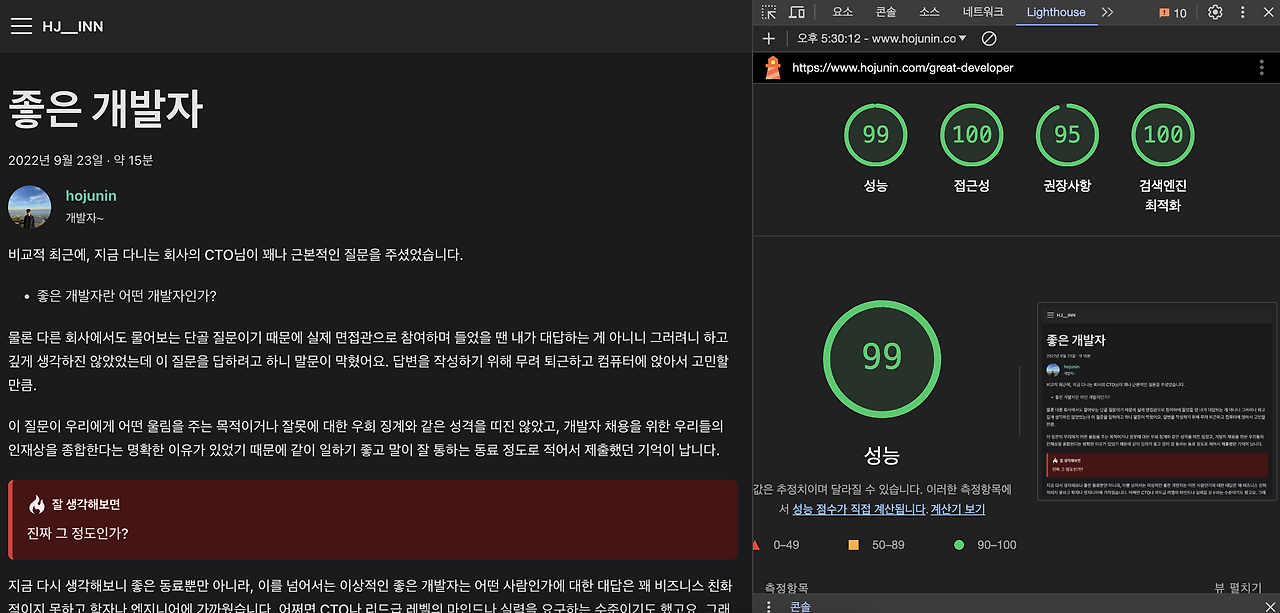
Task: Switch to the 네트워크 (Network) tab
Action: 983,12
